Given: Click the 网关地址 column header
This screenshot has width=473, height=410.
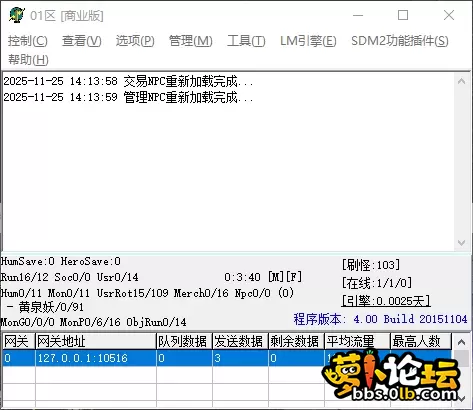Looking at the screenshot, I should tap(96, 341).
